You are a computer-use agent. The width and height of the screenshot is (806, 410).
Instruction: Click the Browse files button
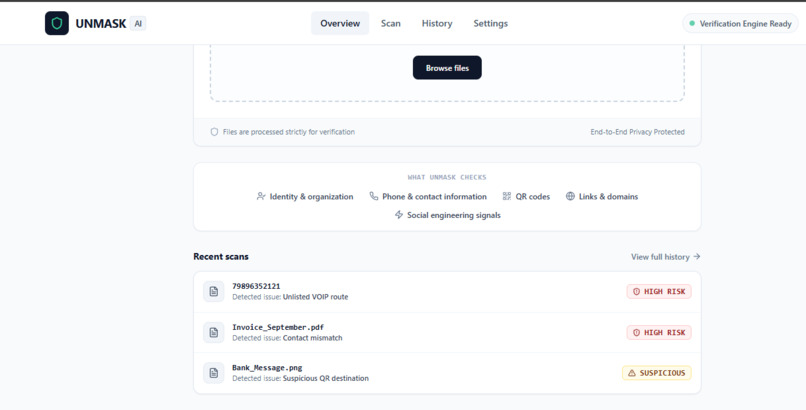[x=447, y=68]
